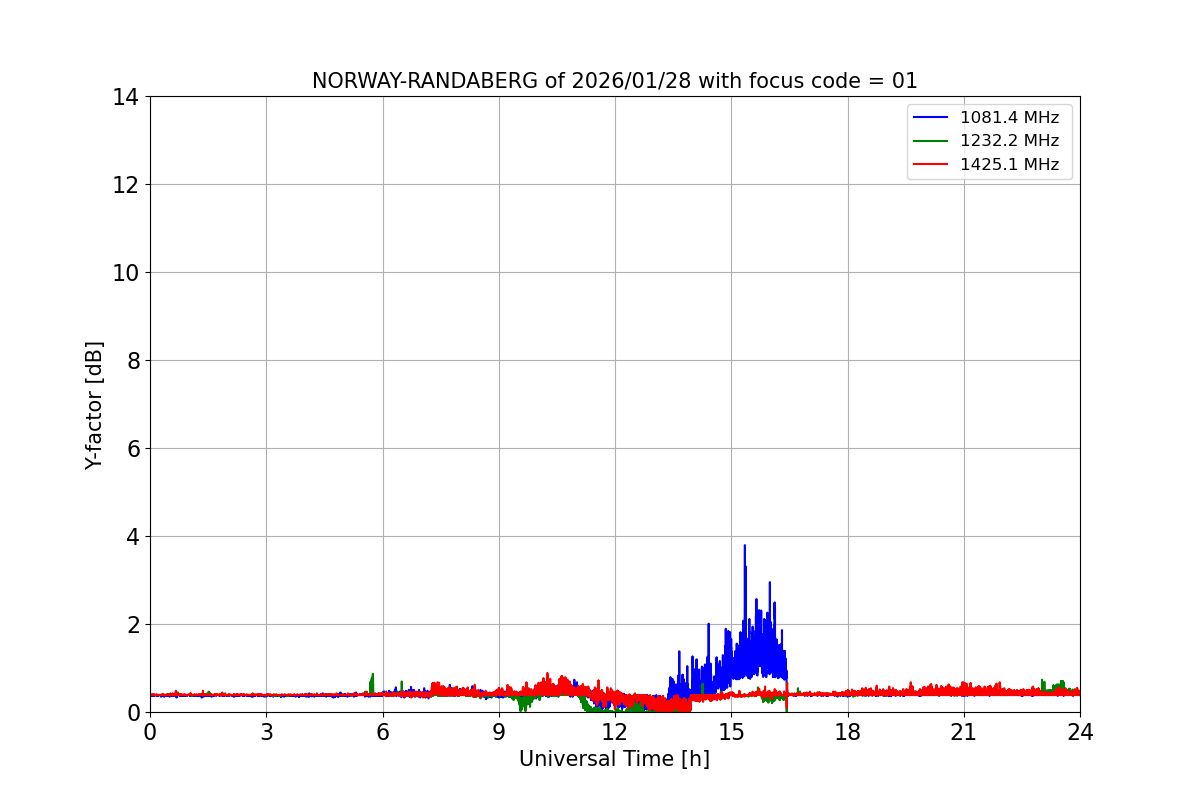The width and height of the screenshot is (1200, 800).
Task: Click the x-axis tick label '21'
Action: pyautogui.click(x=964, y=732)
